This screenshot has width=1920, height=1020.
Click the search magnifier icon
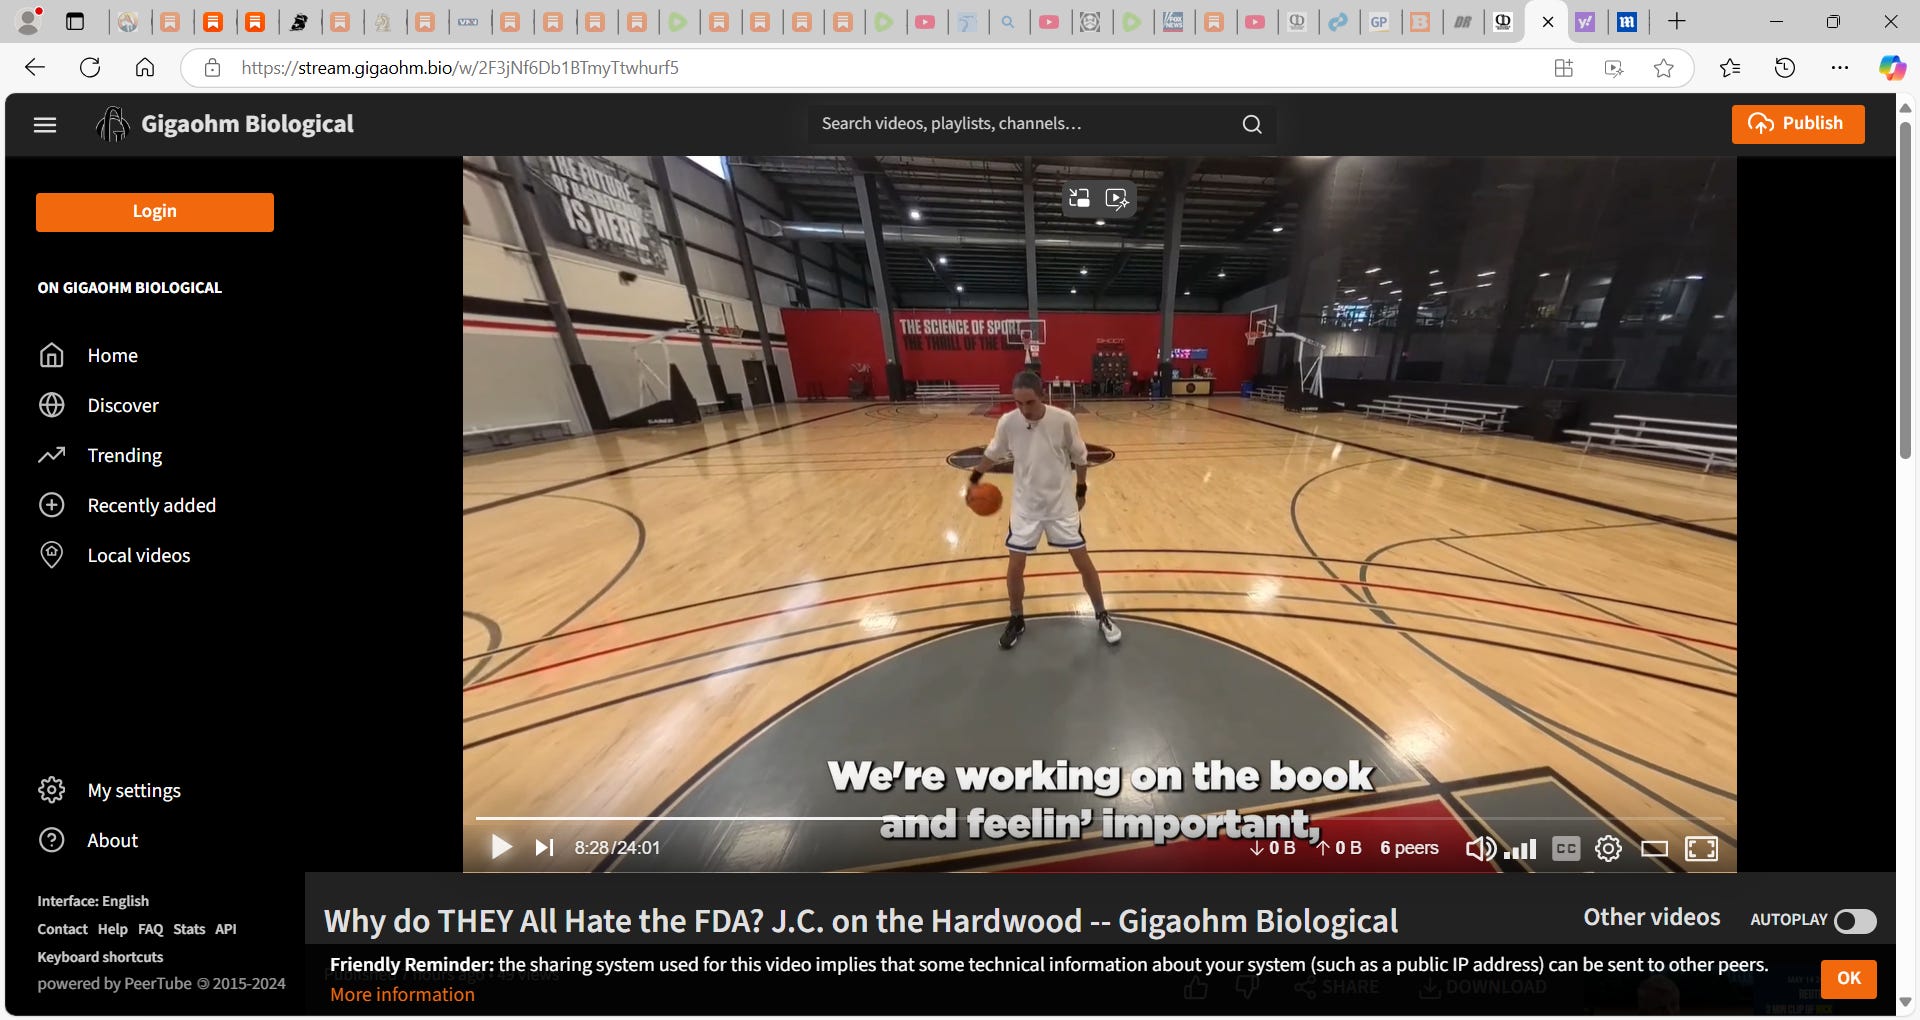(x=1251, y=124)
